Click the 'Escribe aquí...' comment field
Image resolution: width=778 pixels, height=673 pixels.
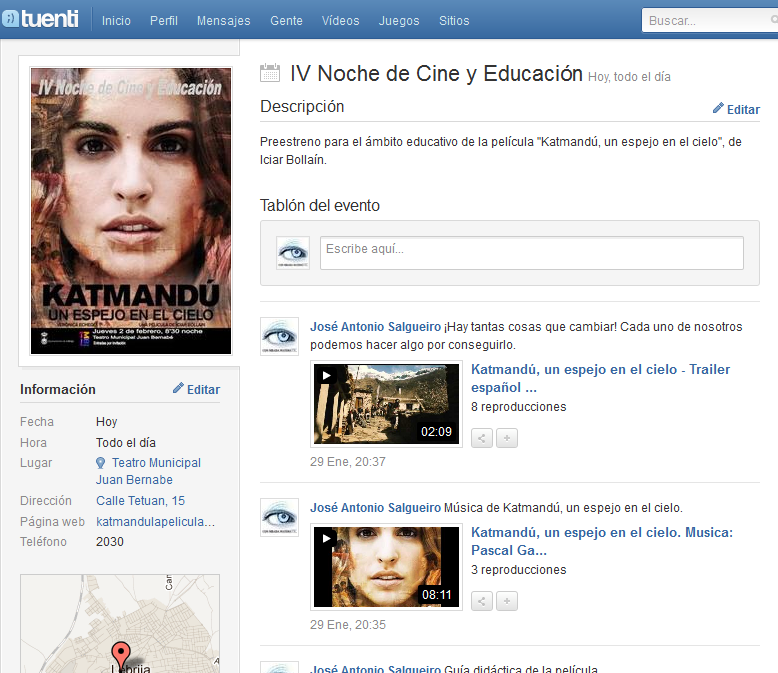point(531,253)
